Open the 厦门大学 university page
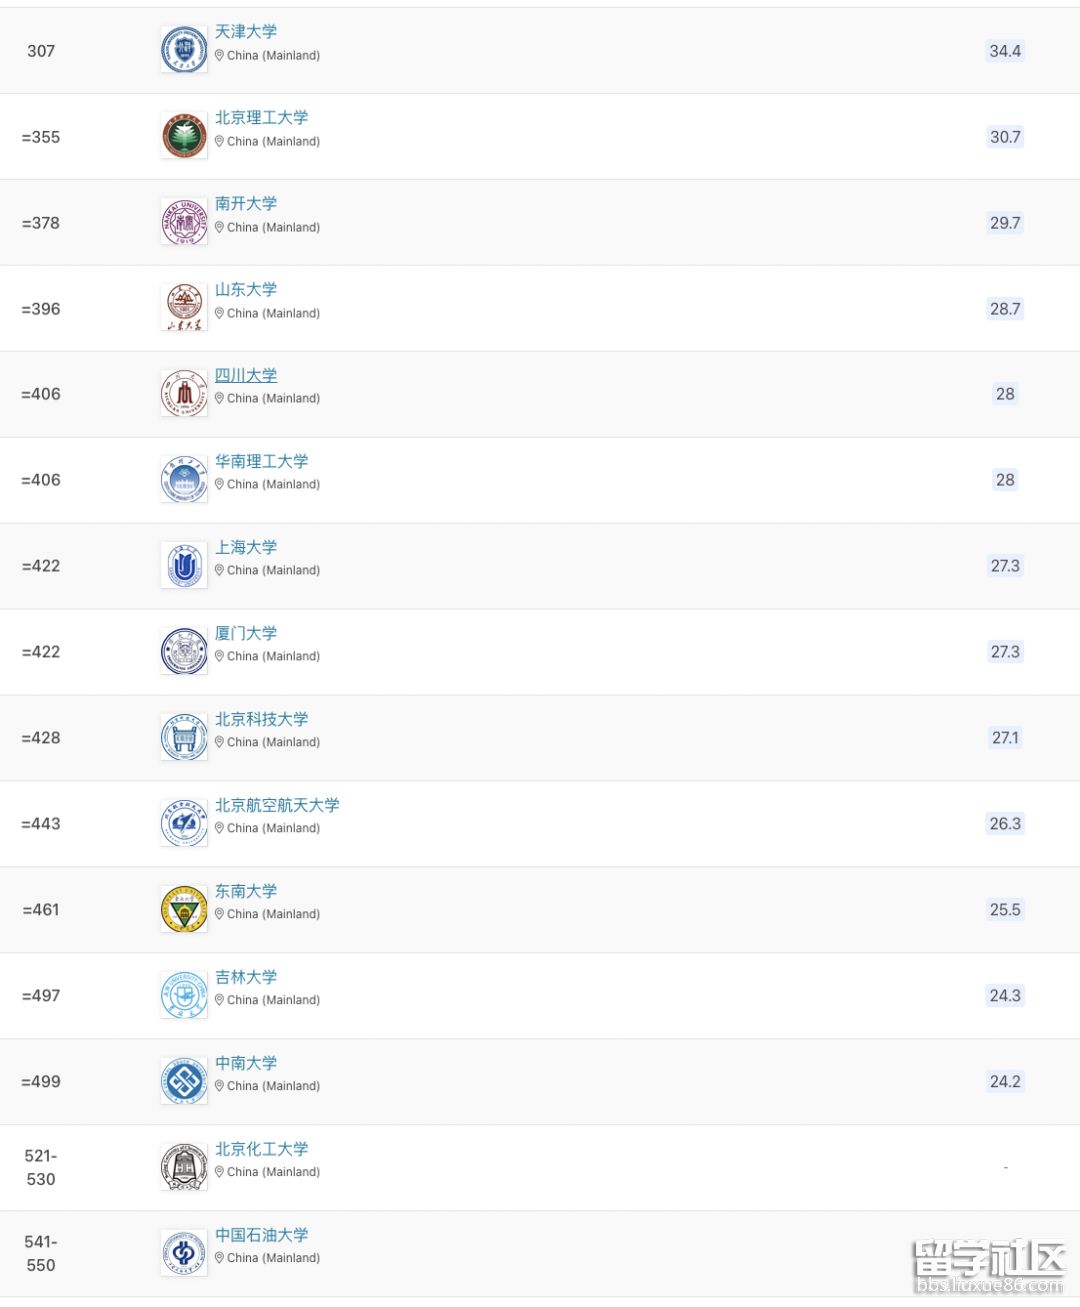The height and width of the screenshot is (1307, 1080). (x=246, y=633)
